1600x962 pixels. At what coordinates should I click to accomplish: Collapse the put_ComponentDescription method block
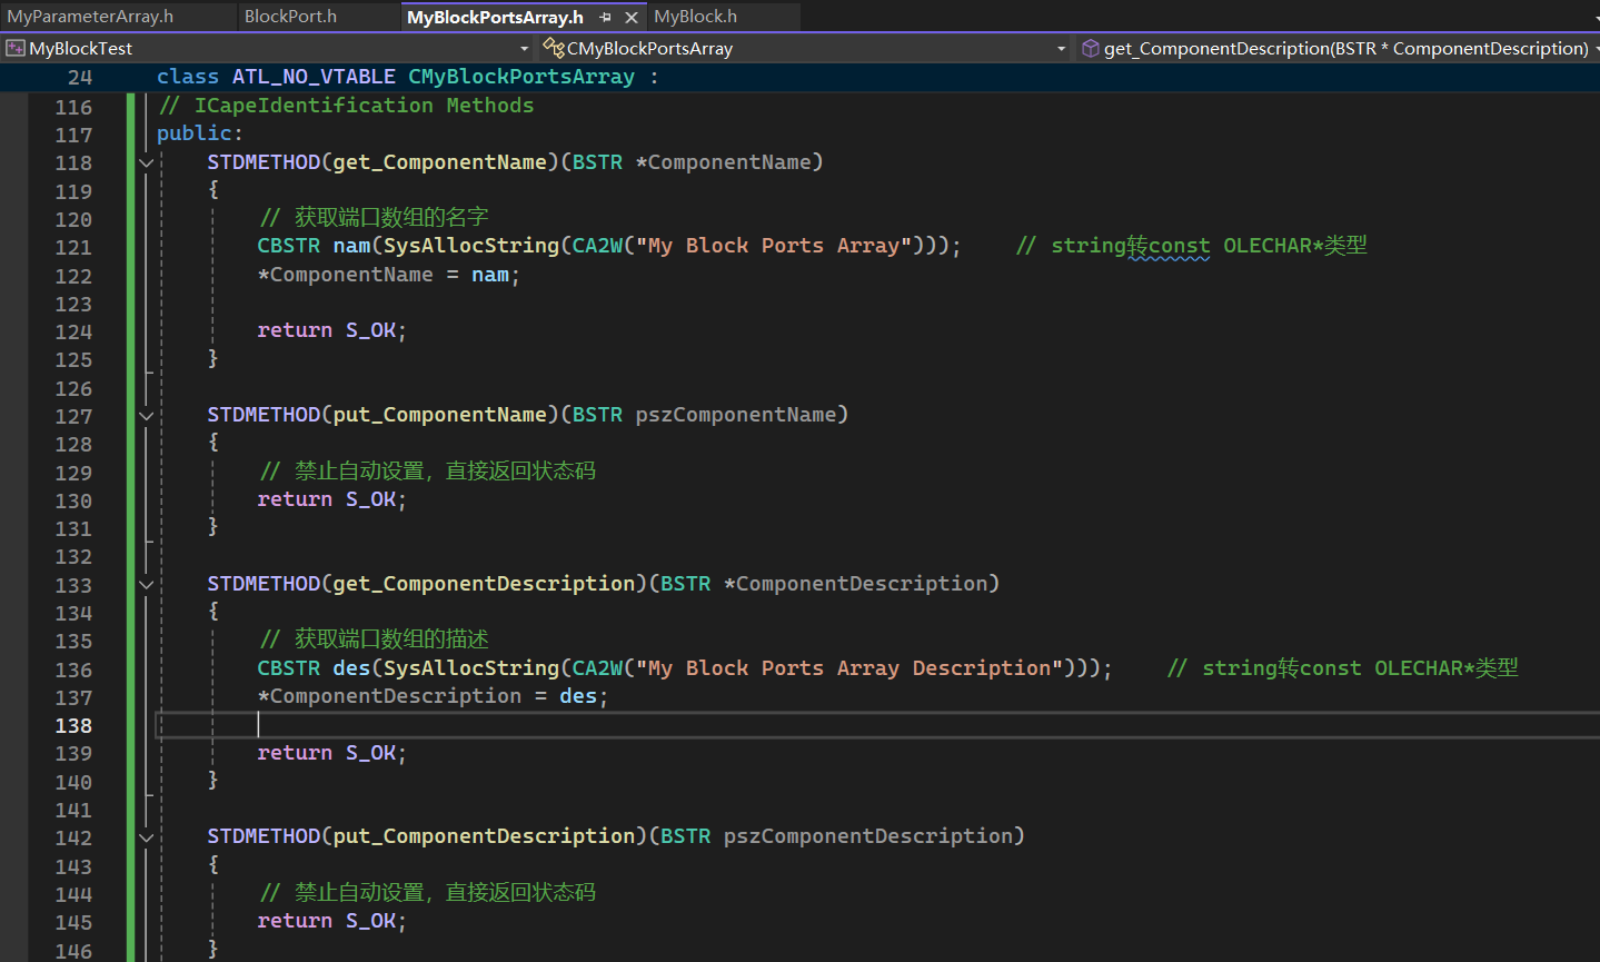[146, 837]
